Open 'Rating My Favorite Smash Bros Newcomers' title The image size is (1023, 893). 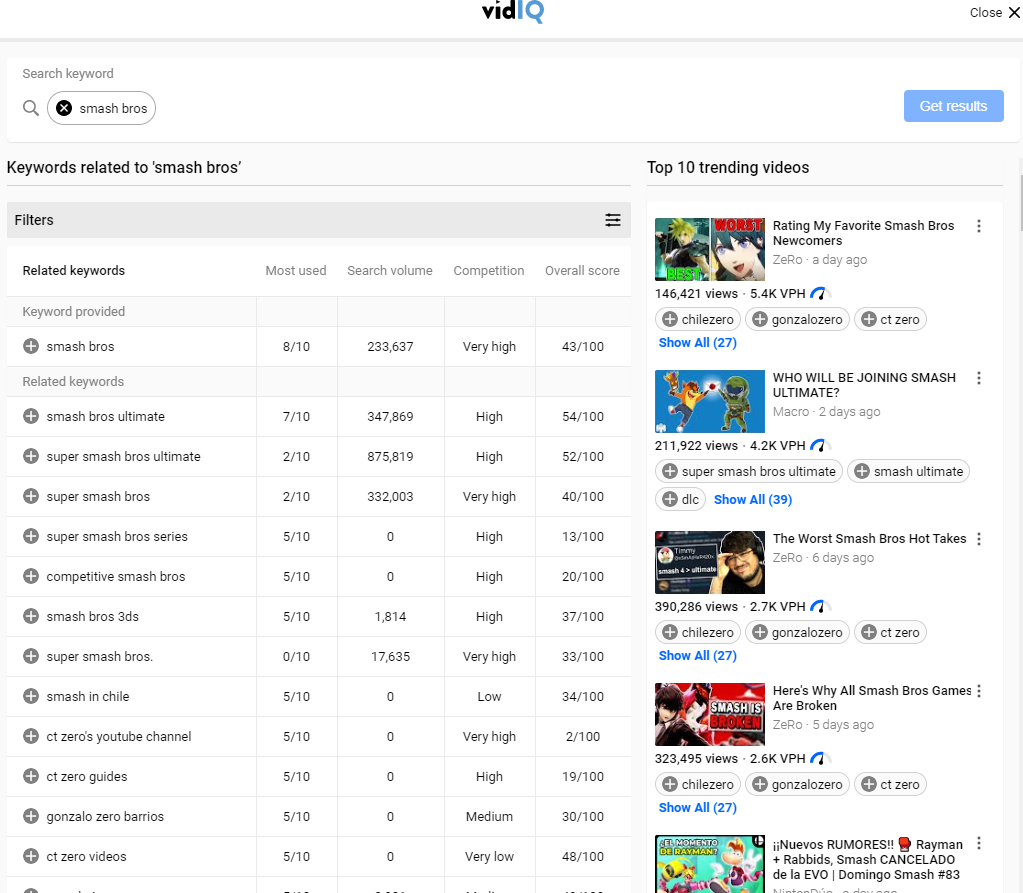(863, 233)
